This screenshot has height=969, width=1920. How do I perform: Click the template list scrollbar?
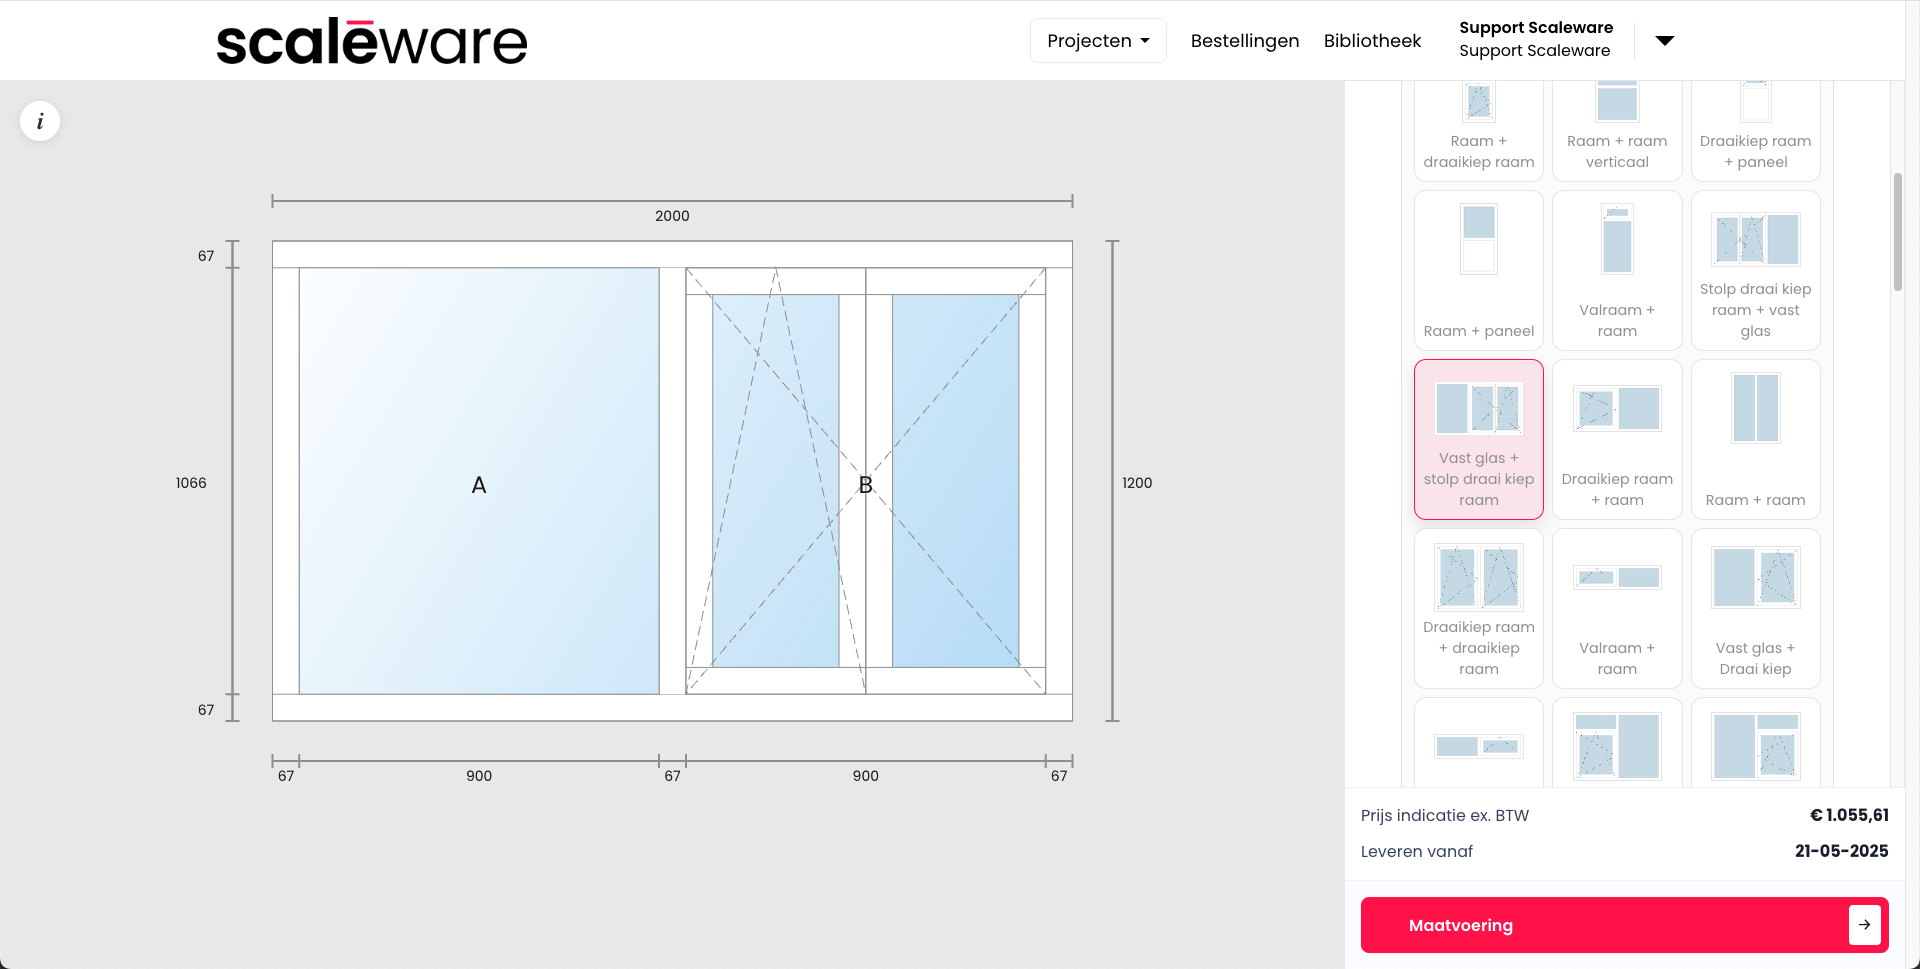tap(1897, 232)
